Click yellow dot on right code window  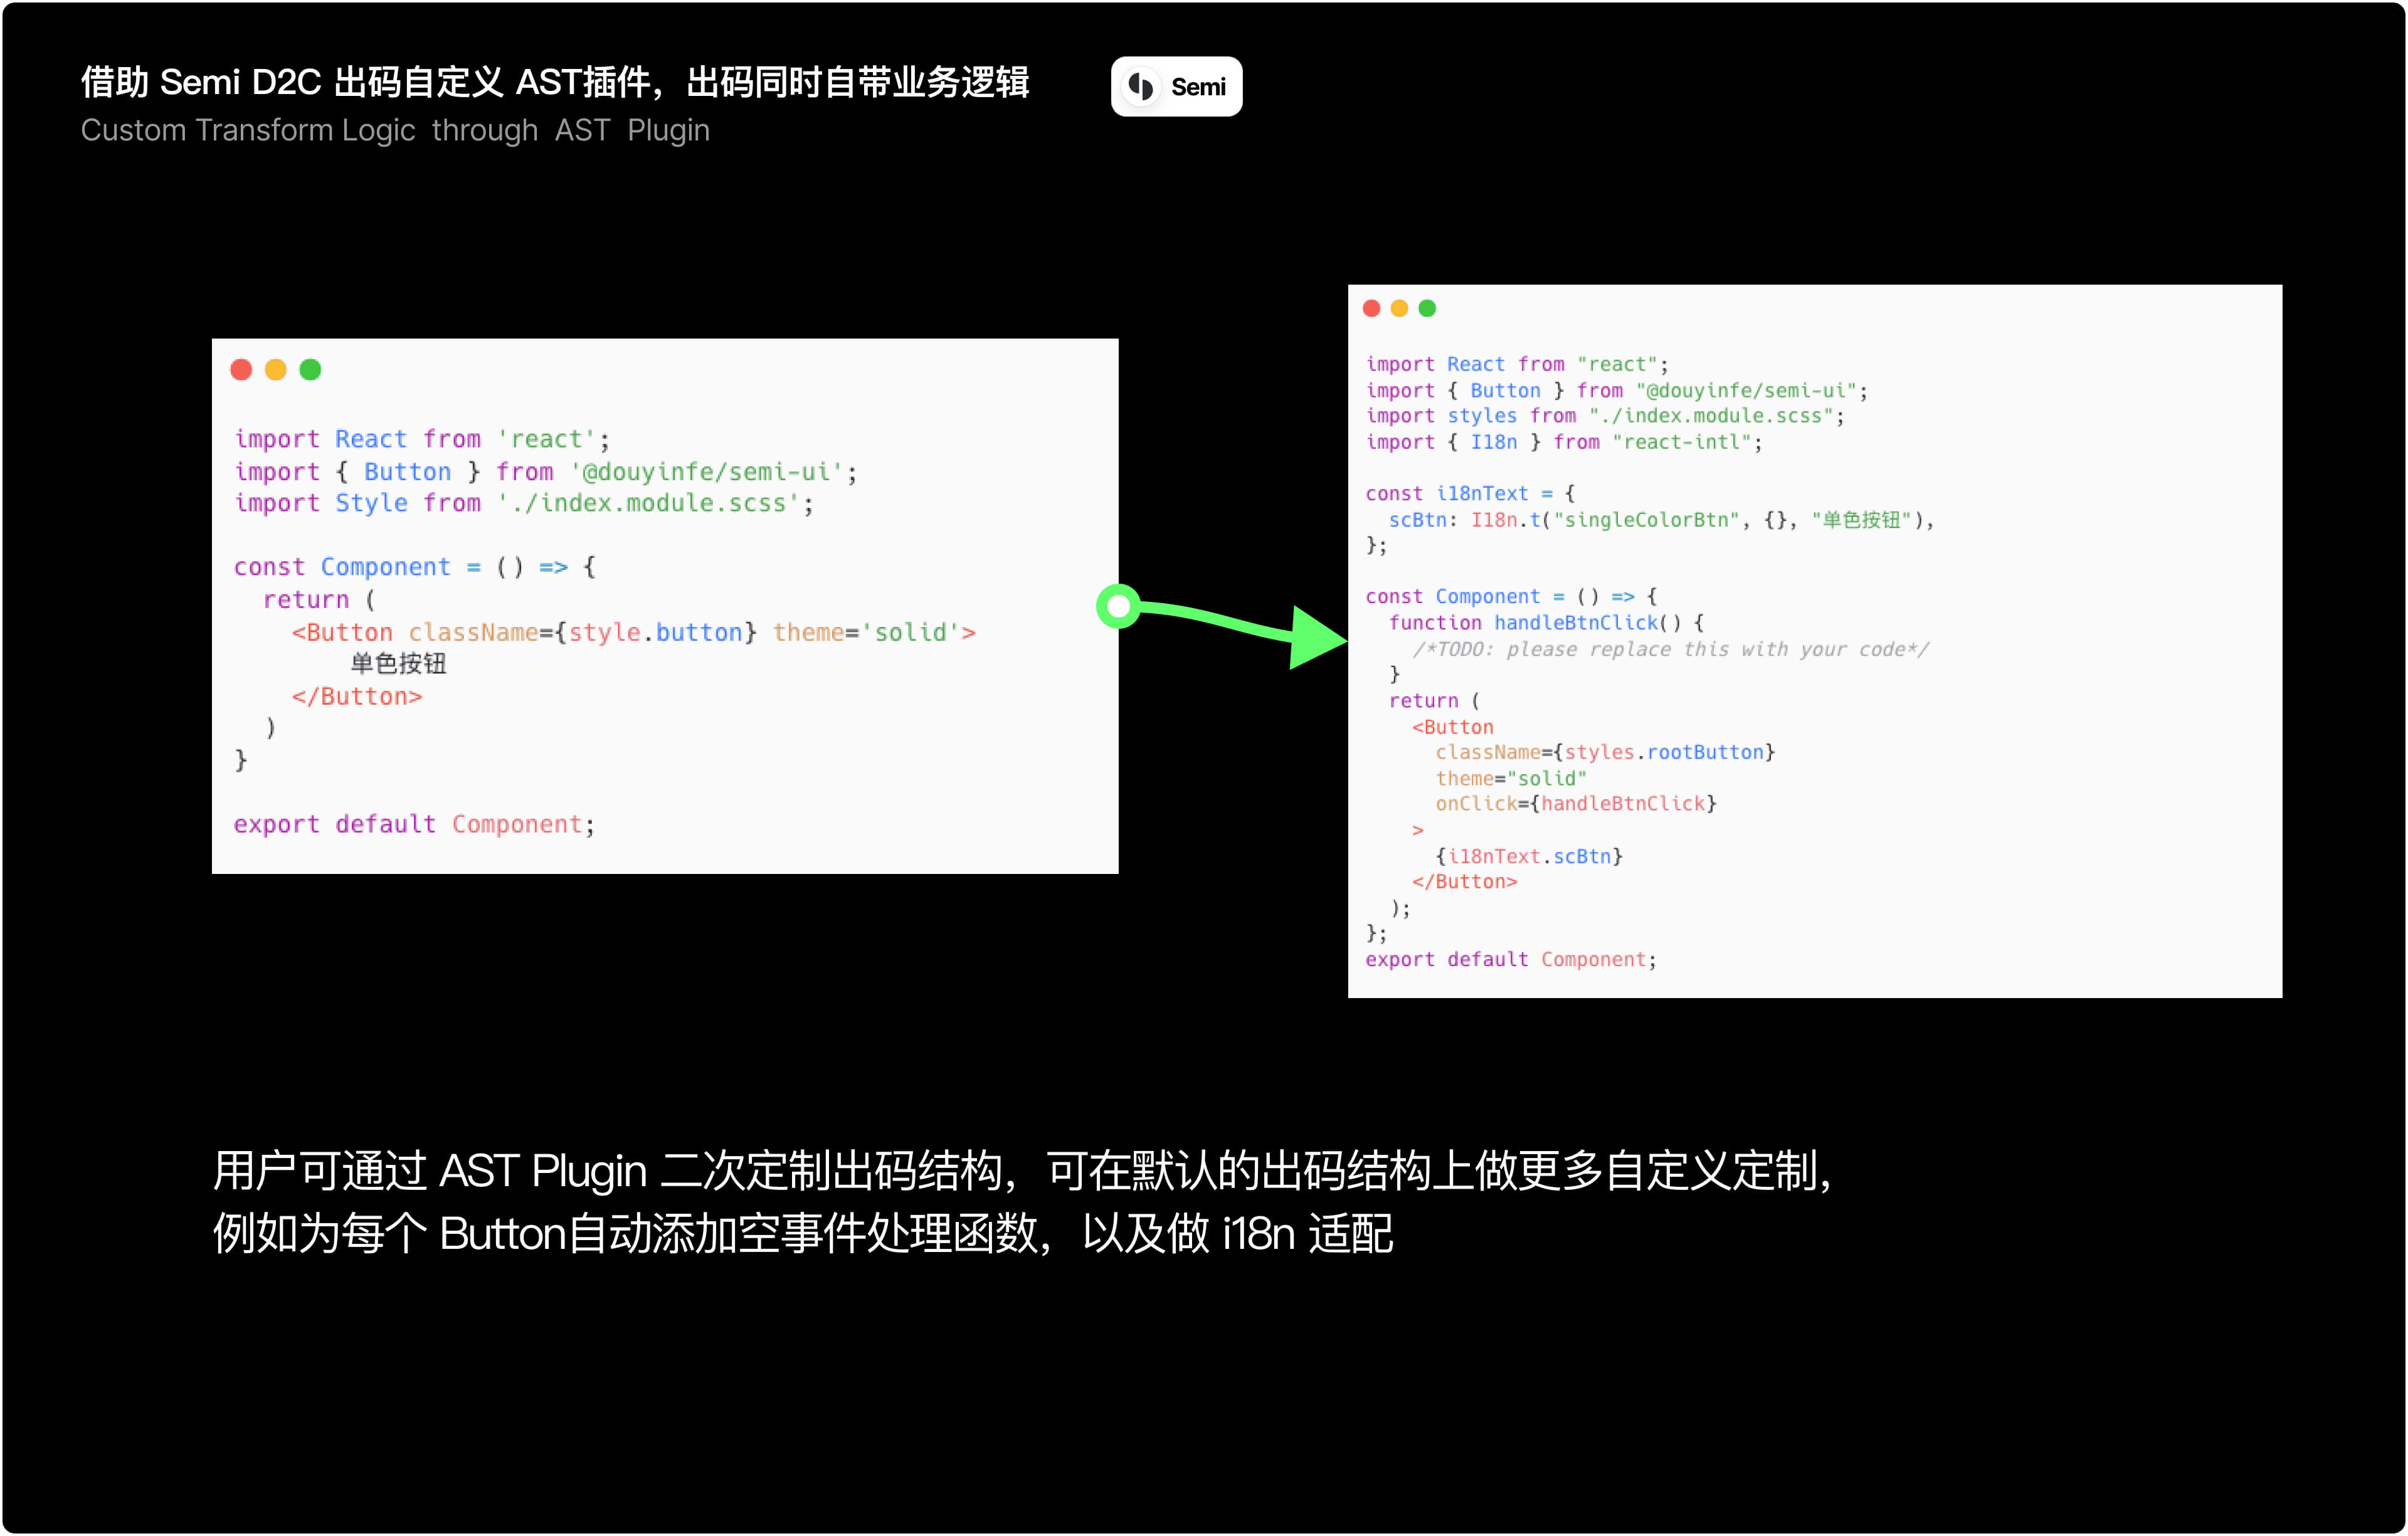click(1399, 308)
